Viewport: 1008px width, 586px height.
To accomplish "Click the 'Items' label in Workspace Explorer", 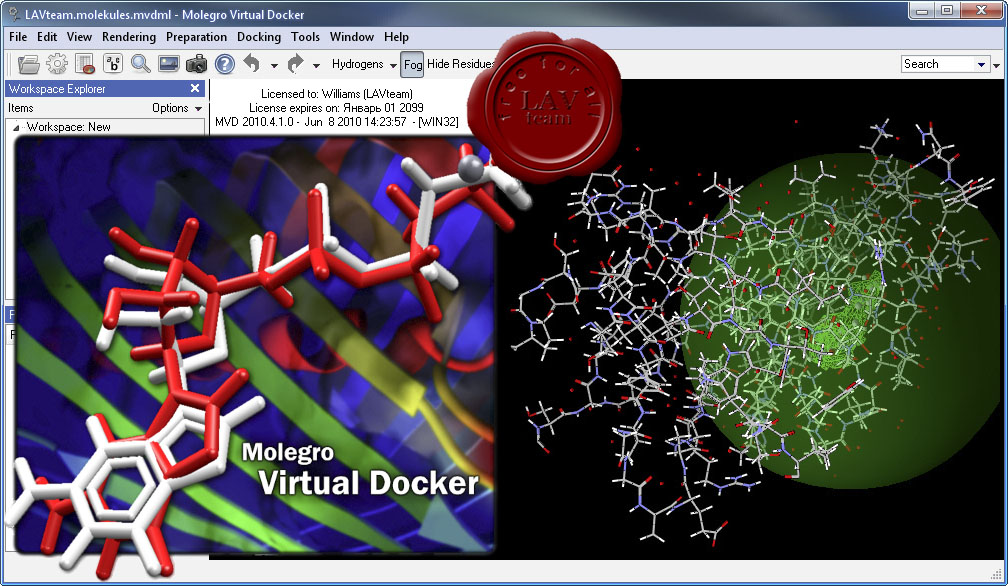I will pos(21,108).
